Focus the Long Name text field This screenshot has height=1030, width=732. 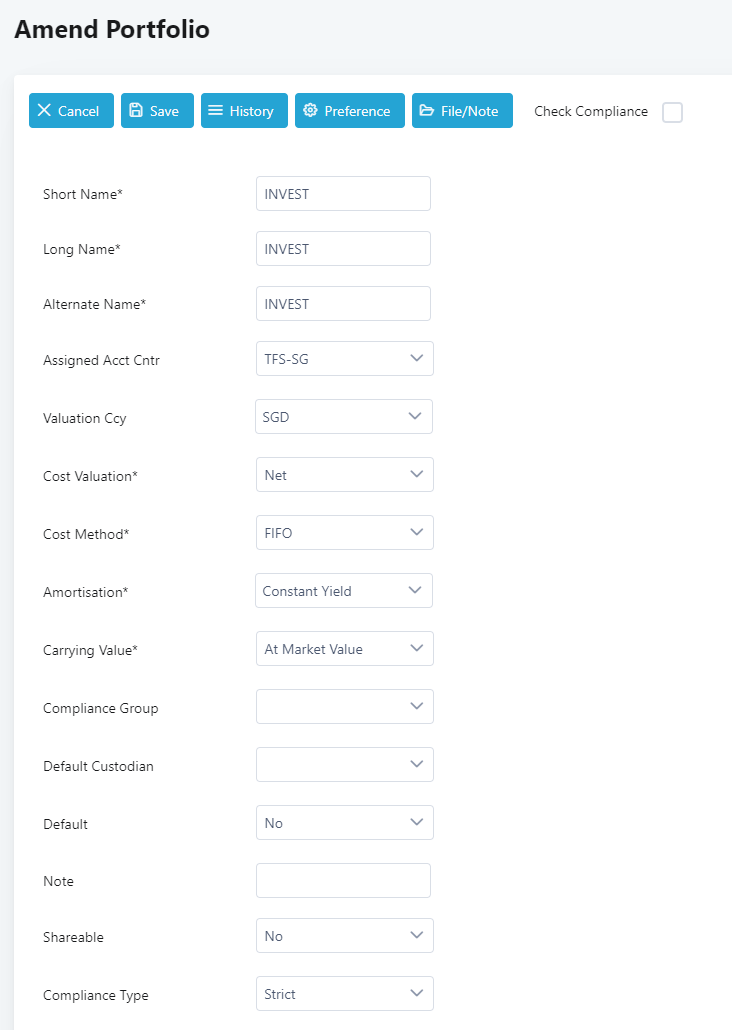343,249
